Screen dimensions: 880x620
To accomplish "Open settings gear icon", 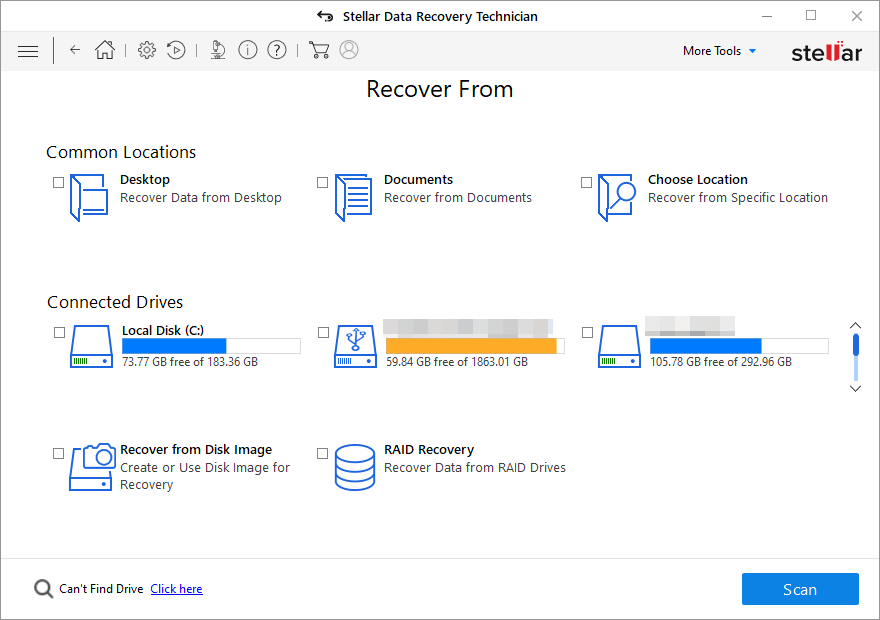I will click(146, 50).
